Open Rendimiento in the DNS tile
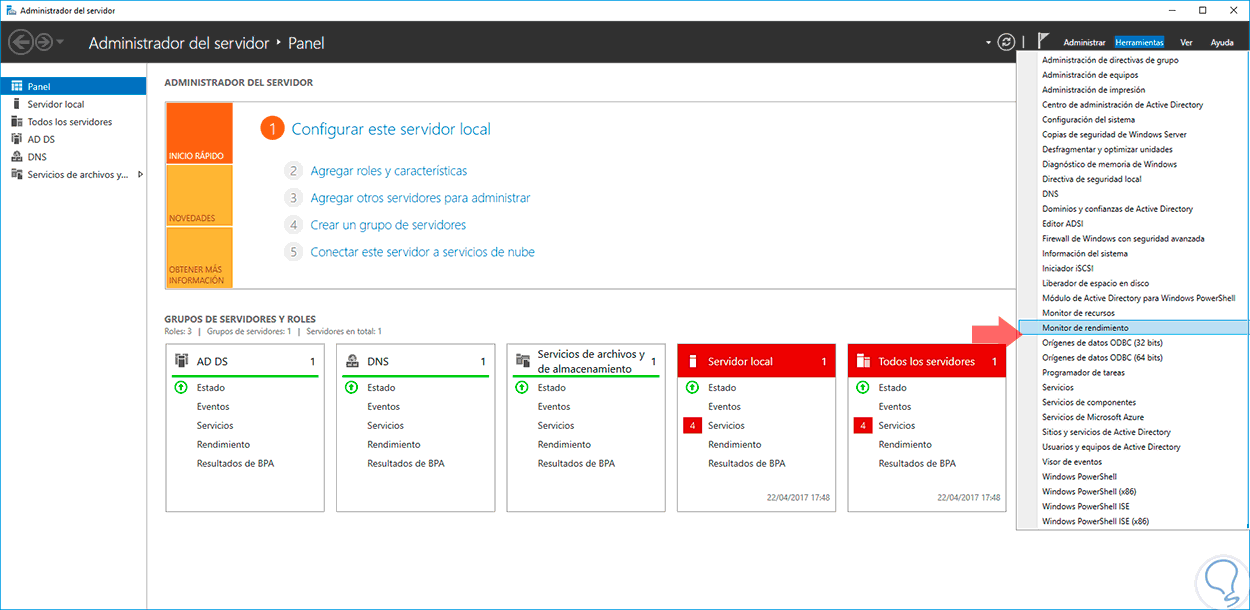This screenshot has height=610, width=1250. click(394, 444)
